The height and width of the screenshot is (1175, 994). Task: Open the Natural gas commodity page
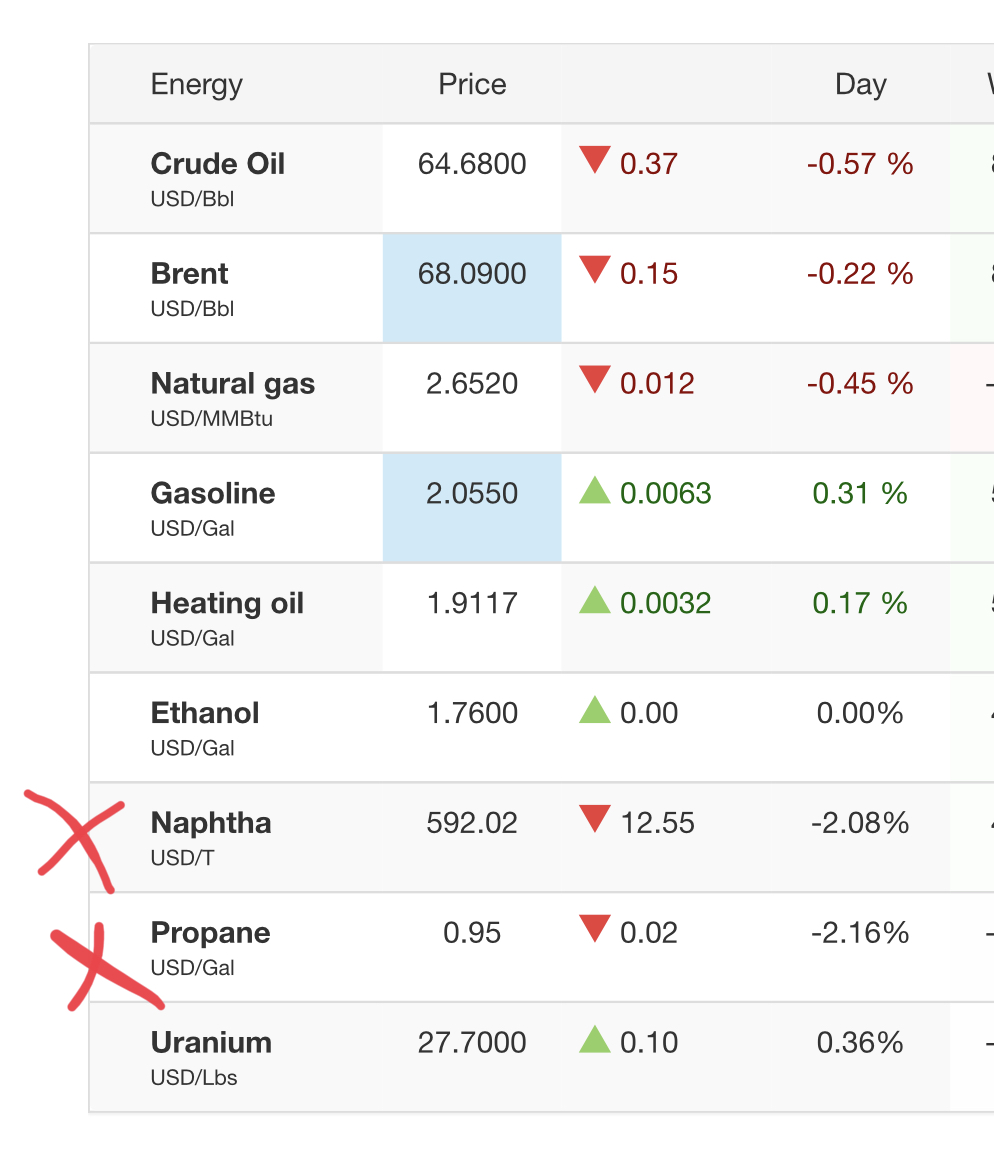(232, 384)
